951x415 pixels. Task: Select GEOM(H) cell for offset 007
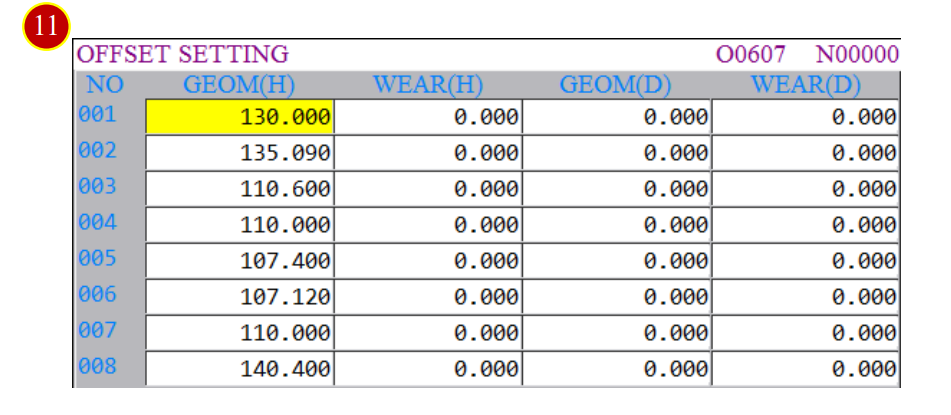click(x=240, y=332)
